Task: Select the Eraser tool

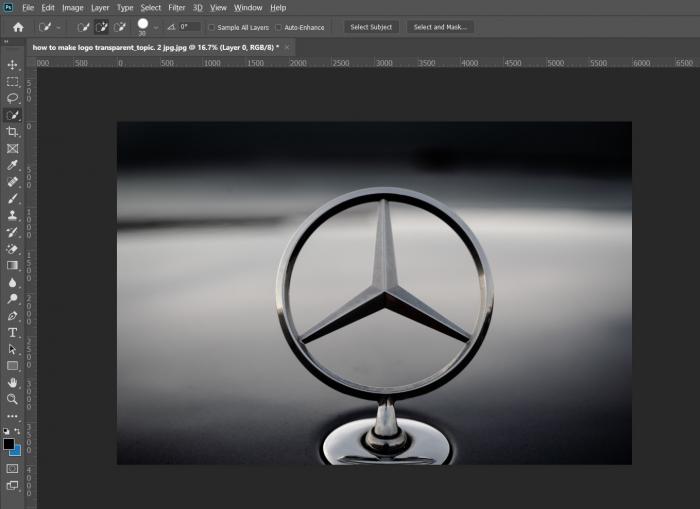Action: tap(12, 249)
